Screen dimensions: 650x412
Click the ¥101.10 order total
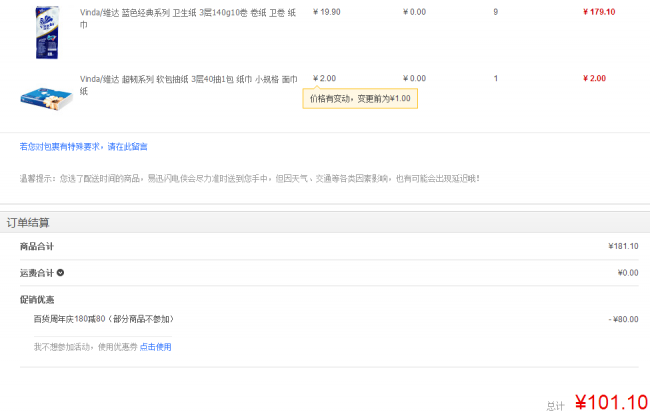(610, 402)
